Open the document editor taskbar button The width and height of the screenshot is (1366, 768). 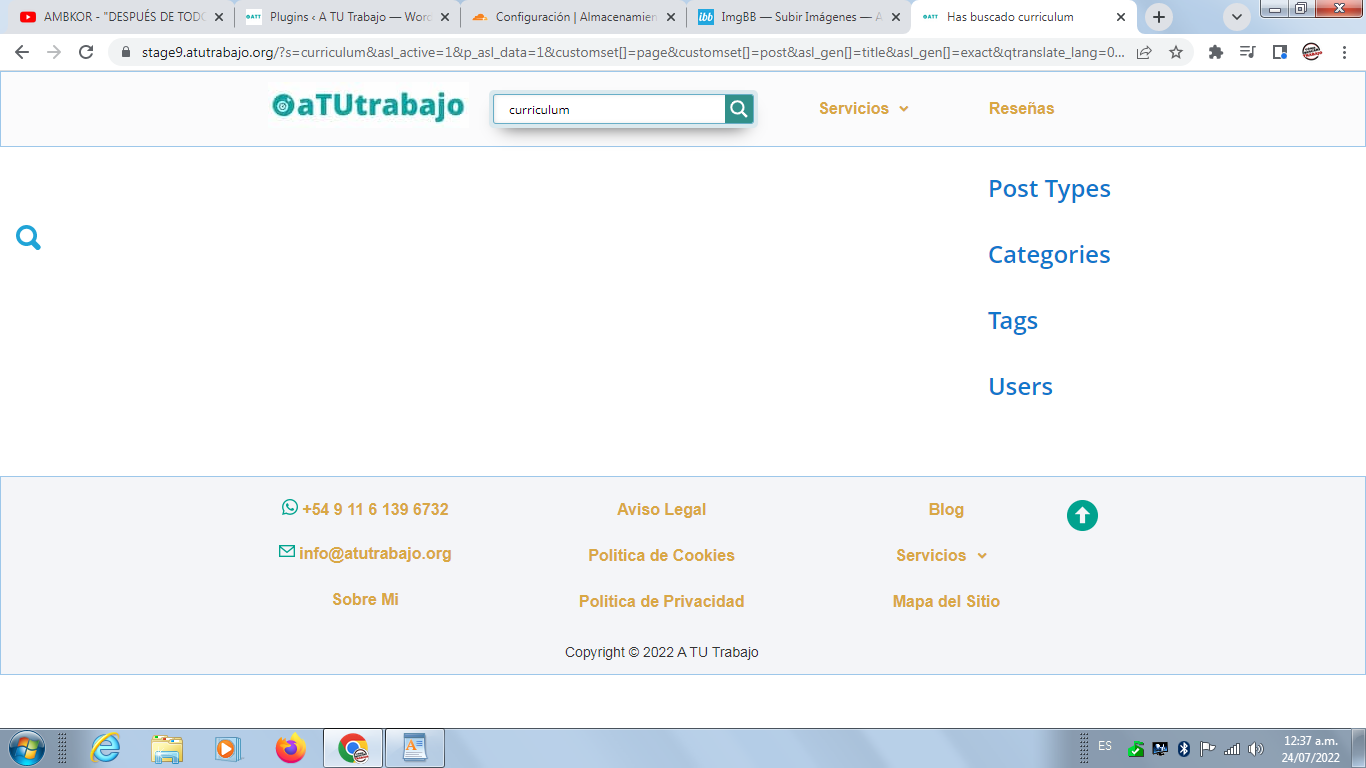[x=415, y=748]
